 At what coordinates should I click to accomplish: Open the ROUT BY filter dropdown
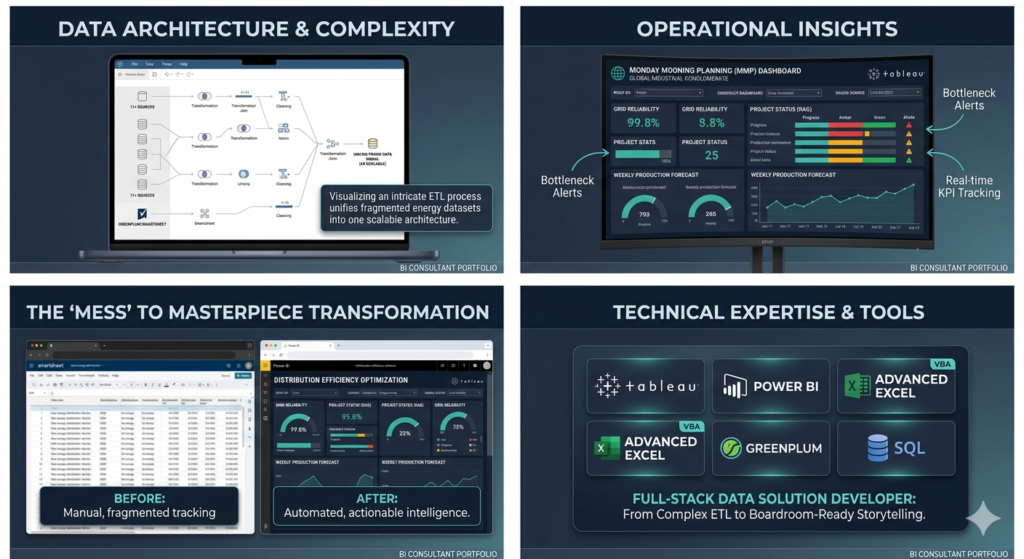(x=669, y=93)
